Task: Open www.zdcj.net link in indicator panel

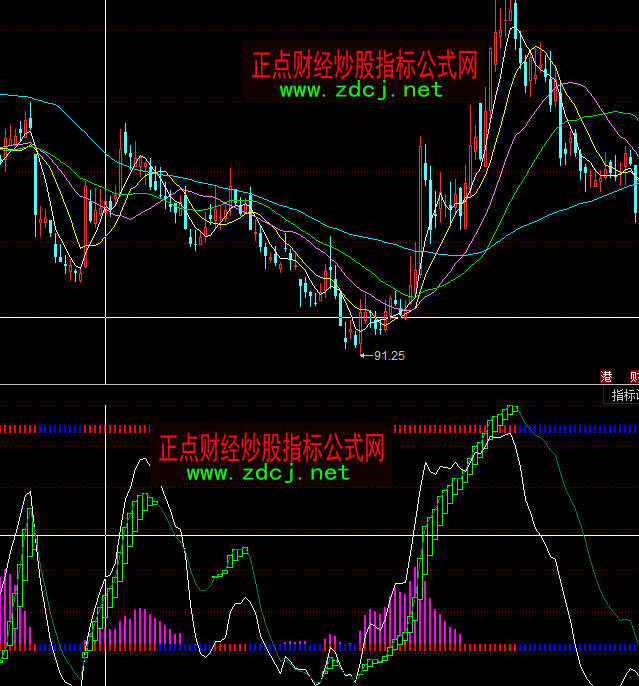Action: 268,473
